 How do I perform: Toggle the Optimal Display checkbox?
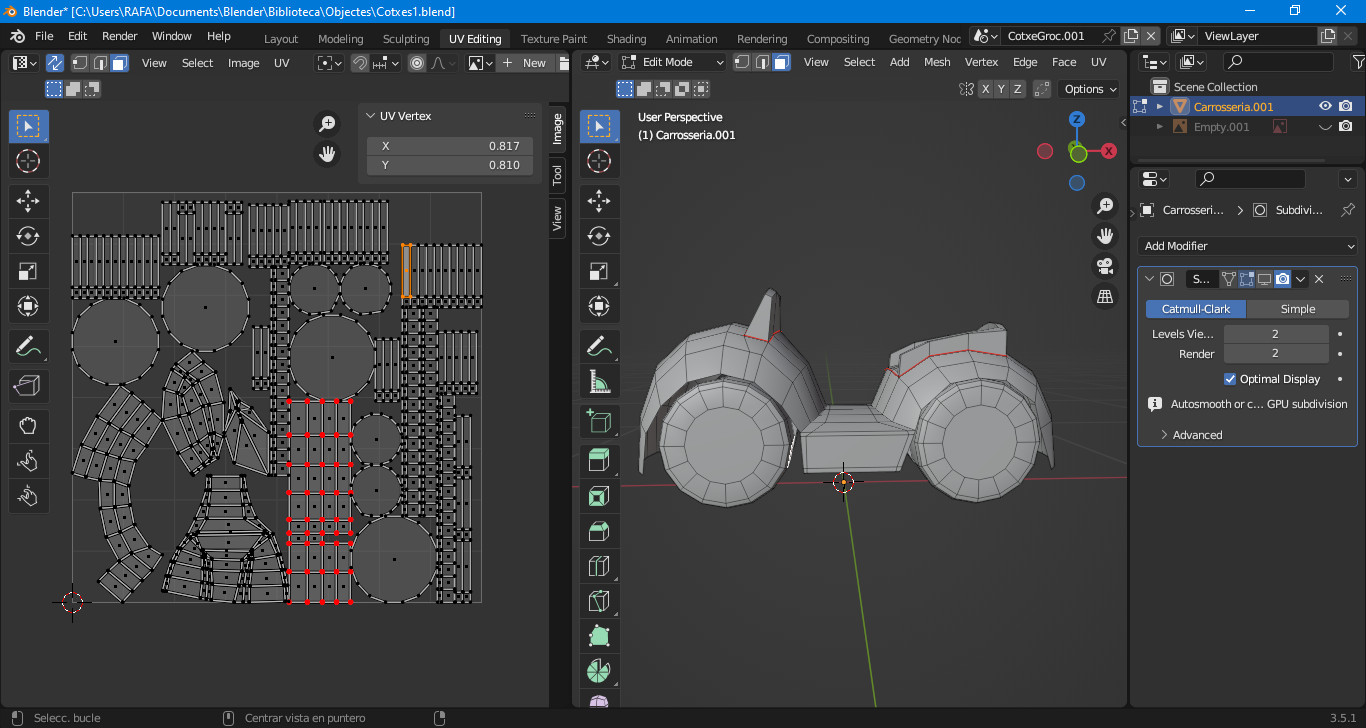click(x=1230, y=379)
